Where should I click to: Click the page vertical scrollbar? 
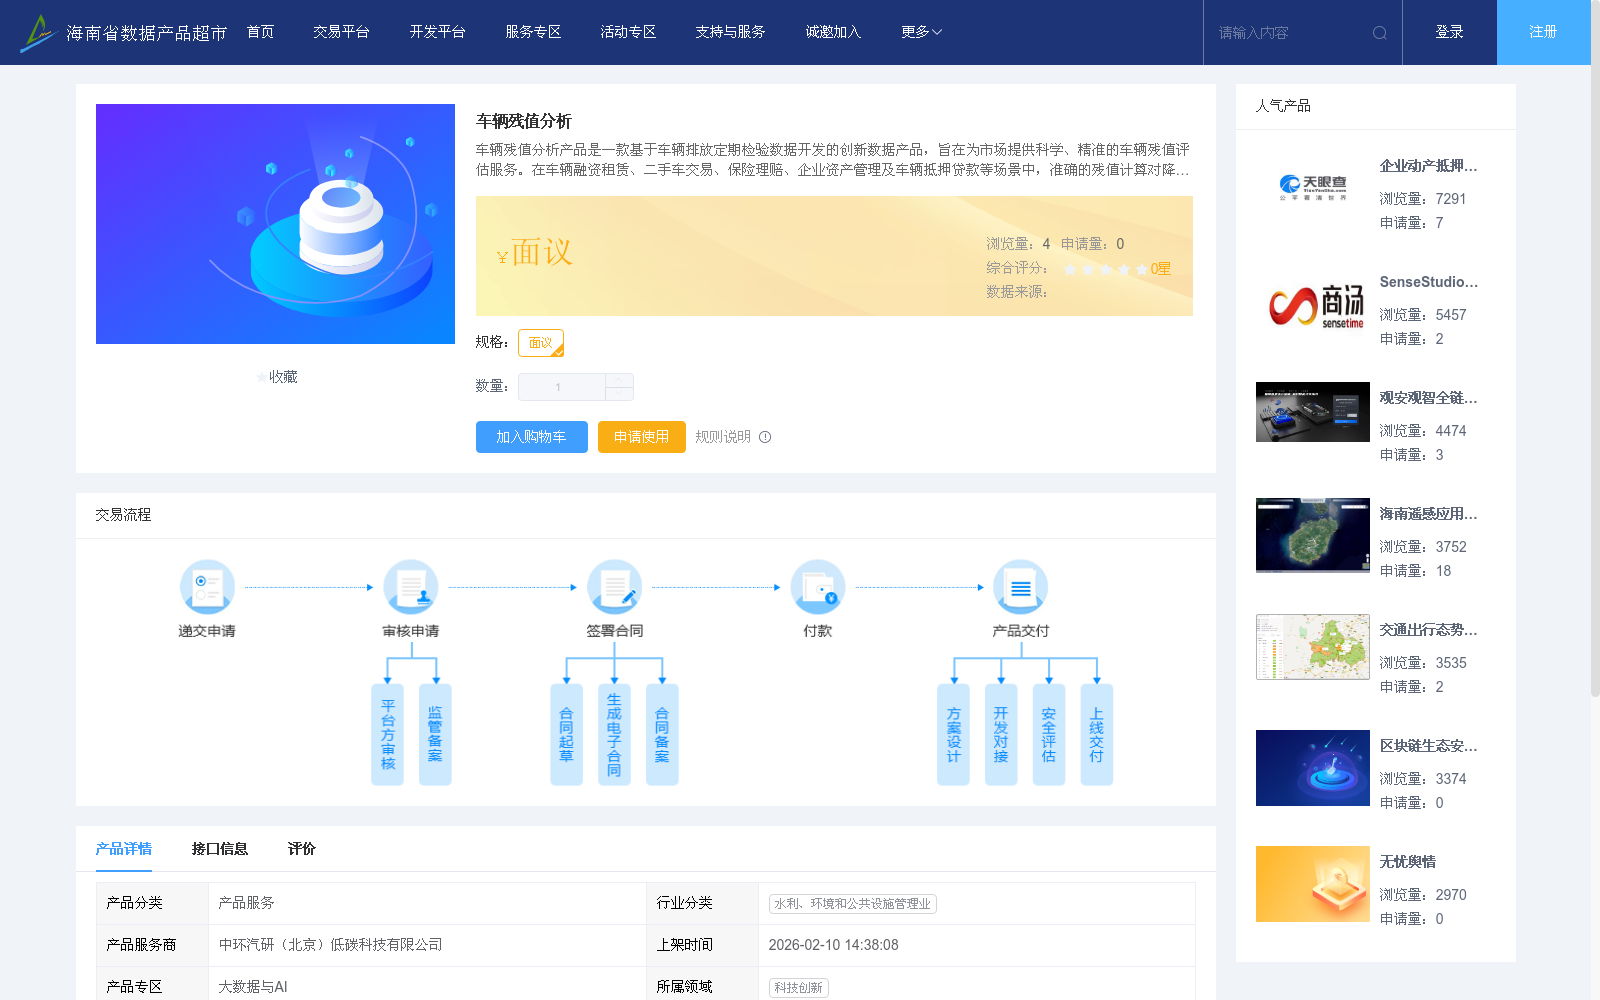1595,350
